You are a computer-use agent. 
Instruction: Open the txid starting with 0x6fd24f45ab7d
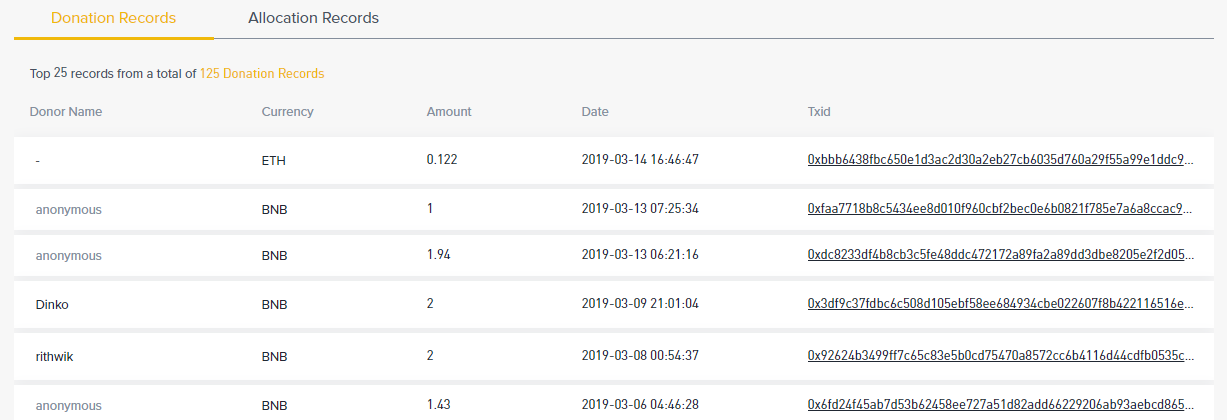(1001, 405)
